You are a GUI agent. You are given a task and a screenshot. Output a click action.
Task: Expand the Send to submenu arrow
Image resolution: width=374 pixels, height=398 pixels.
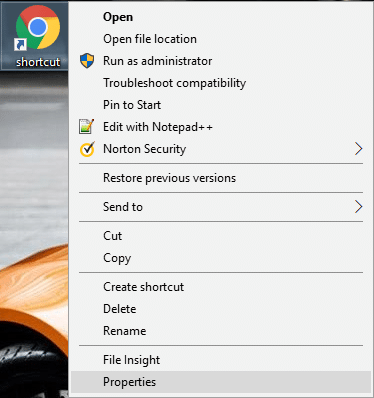(358, 207)
